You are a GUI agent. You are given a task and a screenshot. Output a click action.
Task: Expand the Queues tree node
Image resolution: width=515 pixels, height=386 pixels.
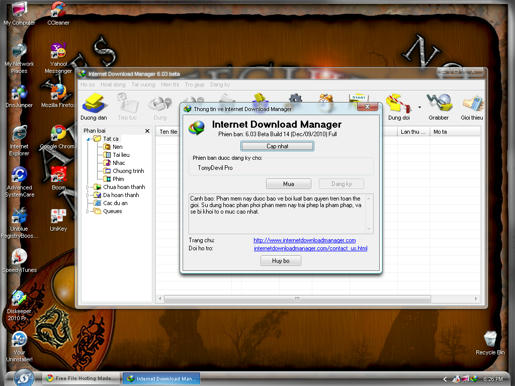[88, 211]
